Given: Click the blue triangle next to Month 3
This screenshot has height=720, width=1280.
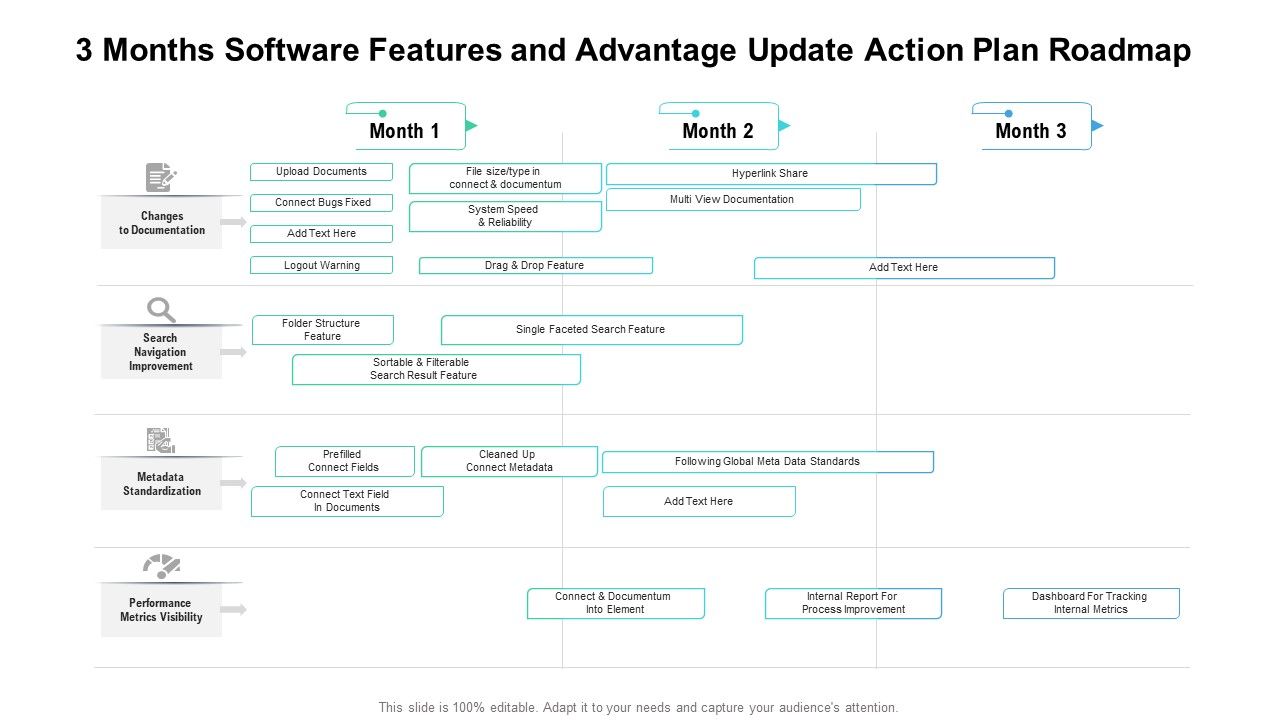Looking at the screenshot, I should click(x=1098, y=125).
